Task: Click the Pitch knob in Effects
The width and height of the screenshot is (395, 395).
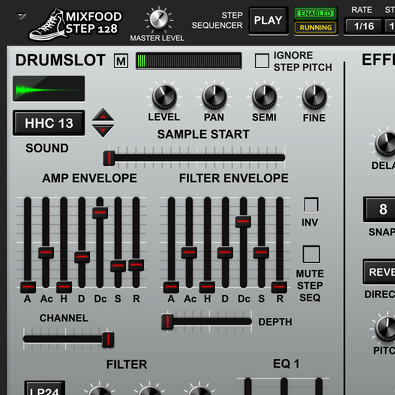Action: [x=386, y=328]
